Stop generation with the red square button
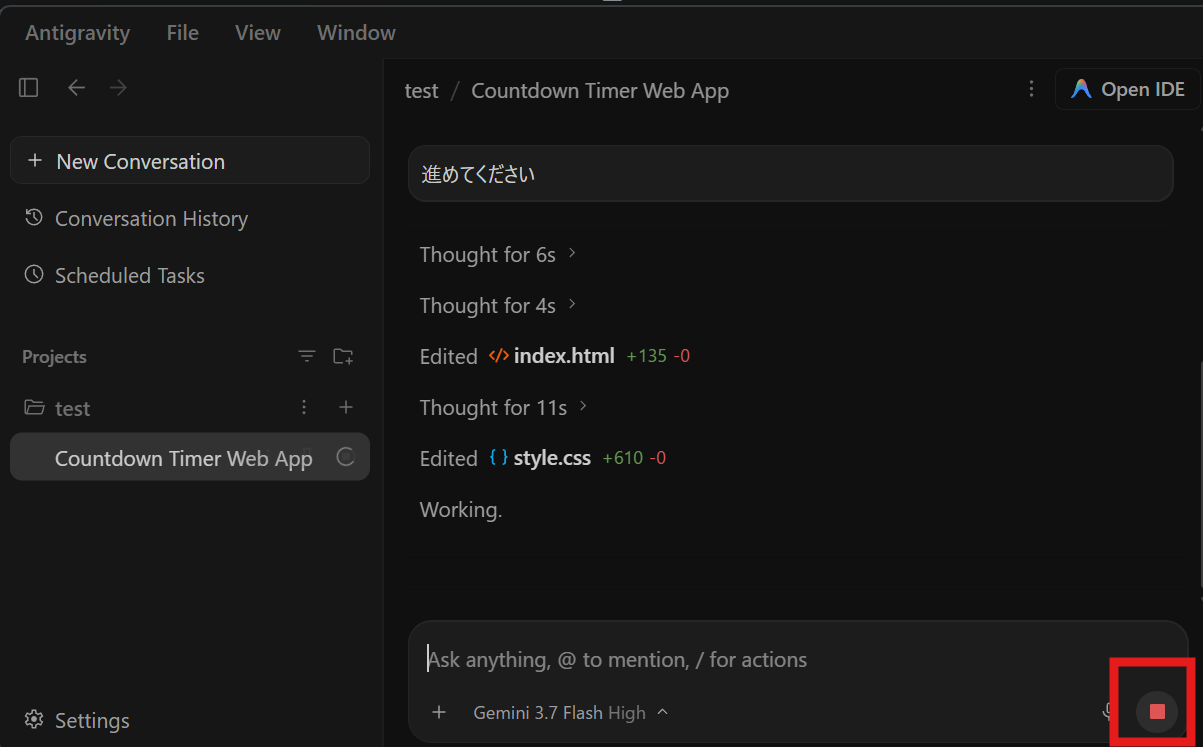 tap(1157, 711)
